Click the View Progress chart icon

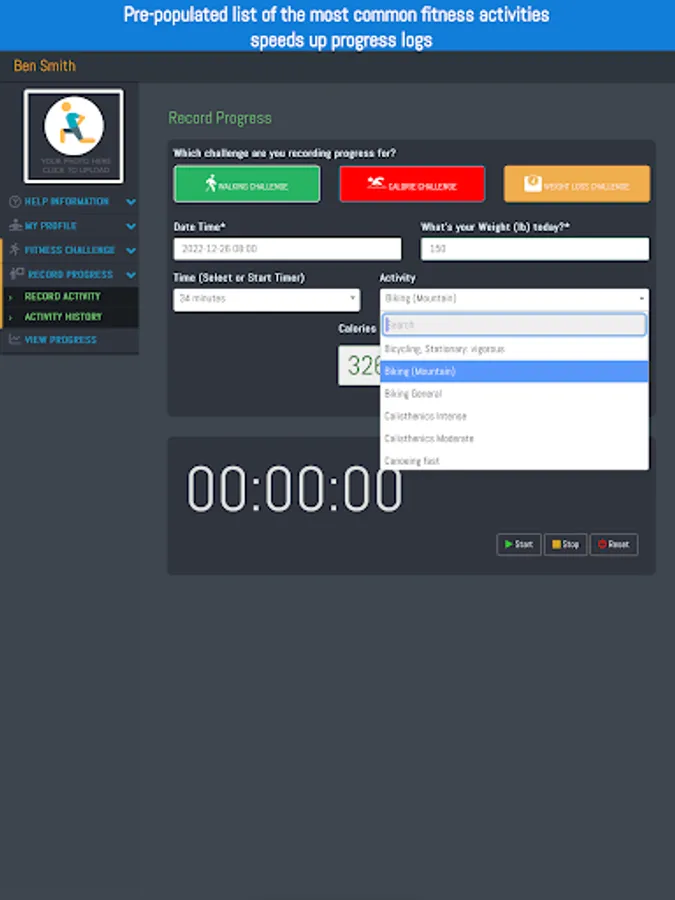pos(15,339)
